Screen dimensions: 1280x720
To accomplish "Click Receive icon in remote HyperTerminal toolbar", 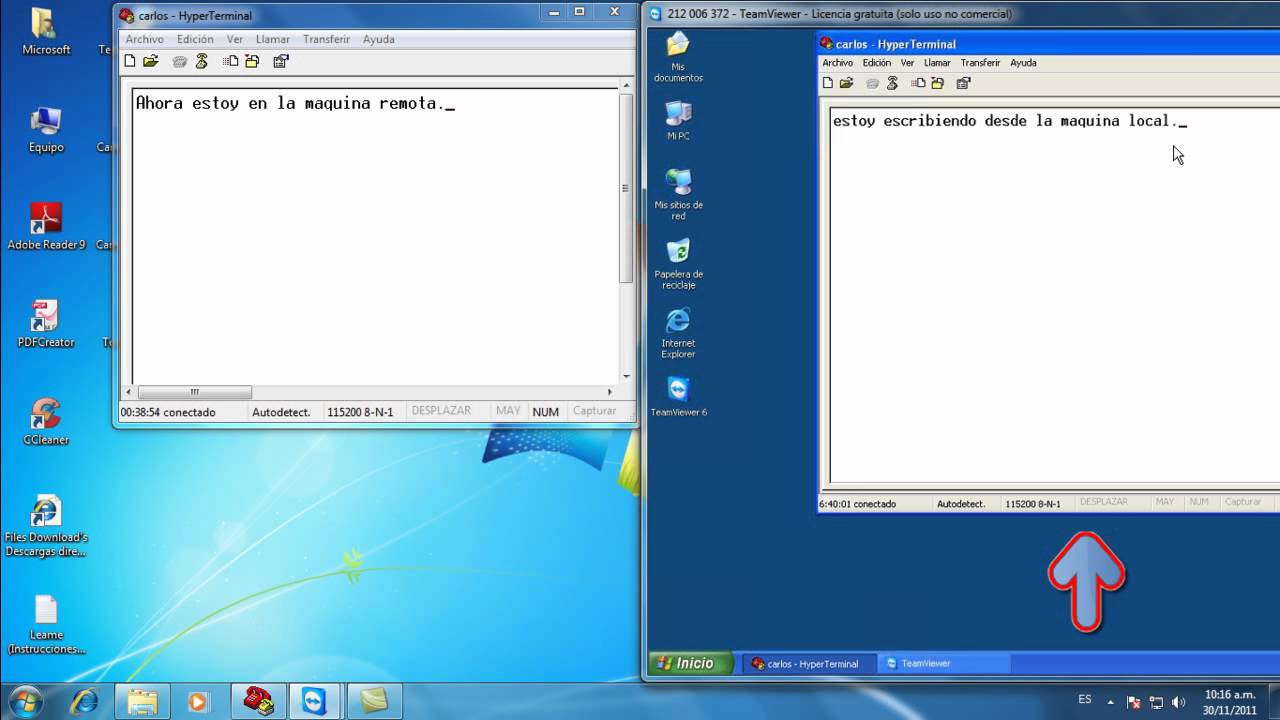I will (937, 83).
